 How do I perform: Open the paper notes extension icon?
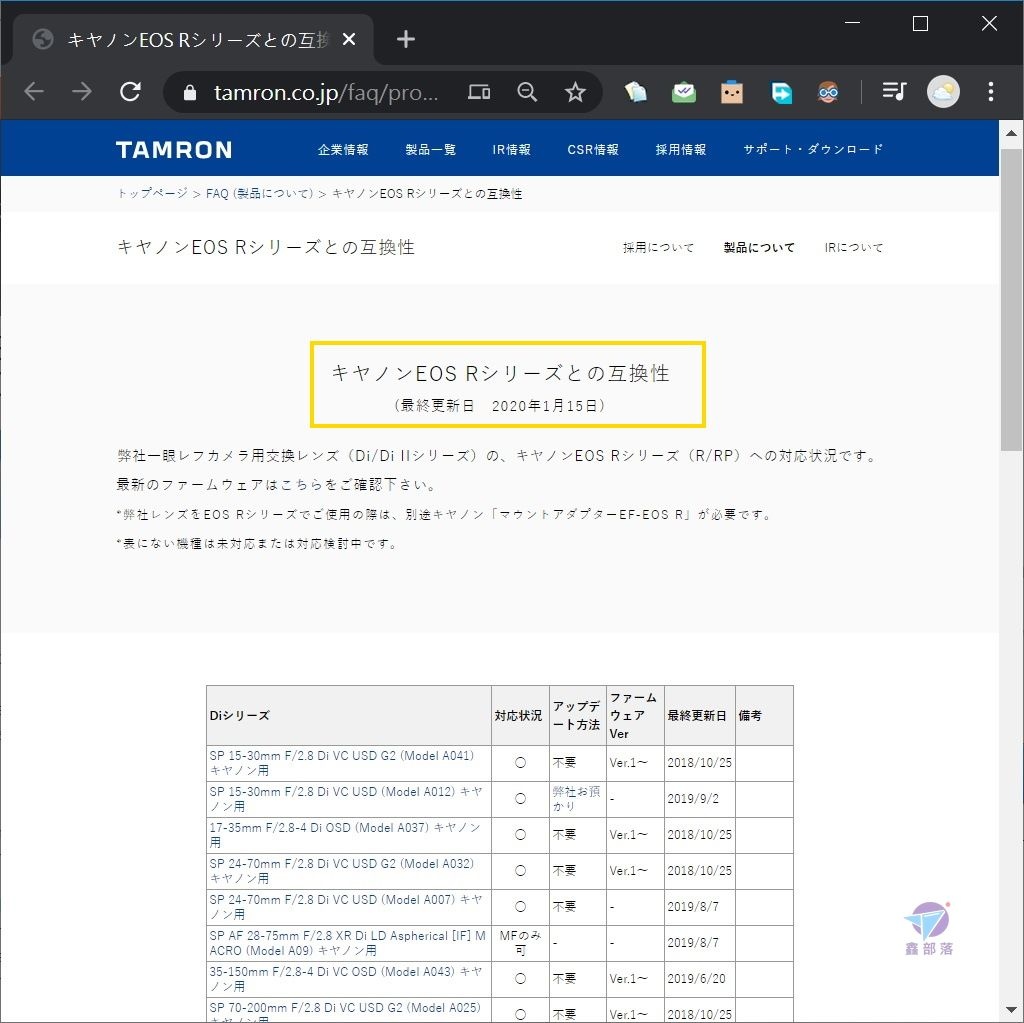click(x=636, y=92)
